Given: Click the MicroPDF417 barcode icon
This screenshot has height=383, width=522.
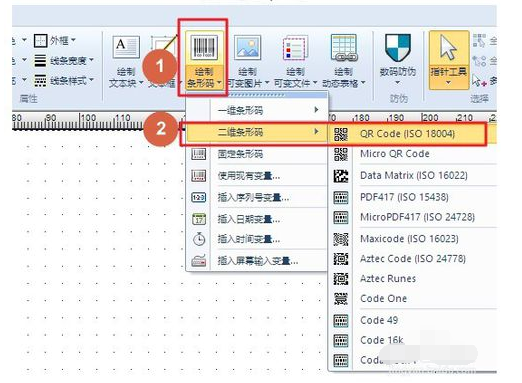Looking at the screenshot, I should click(341, 218).
